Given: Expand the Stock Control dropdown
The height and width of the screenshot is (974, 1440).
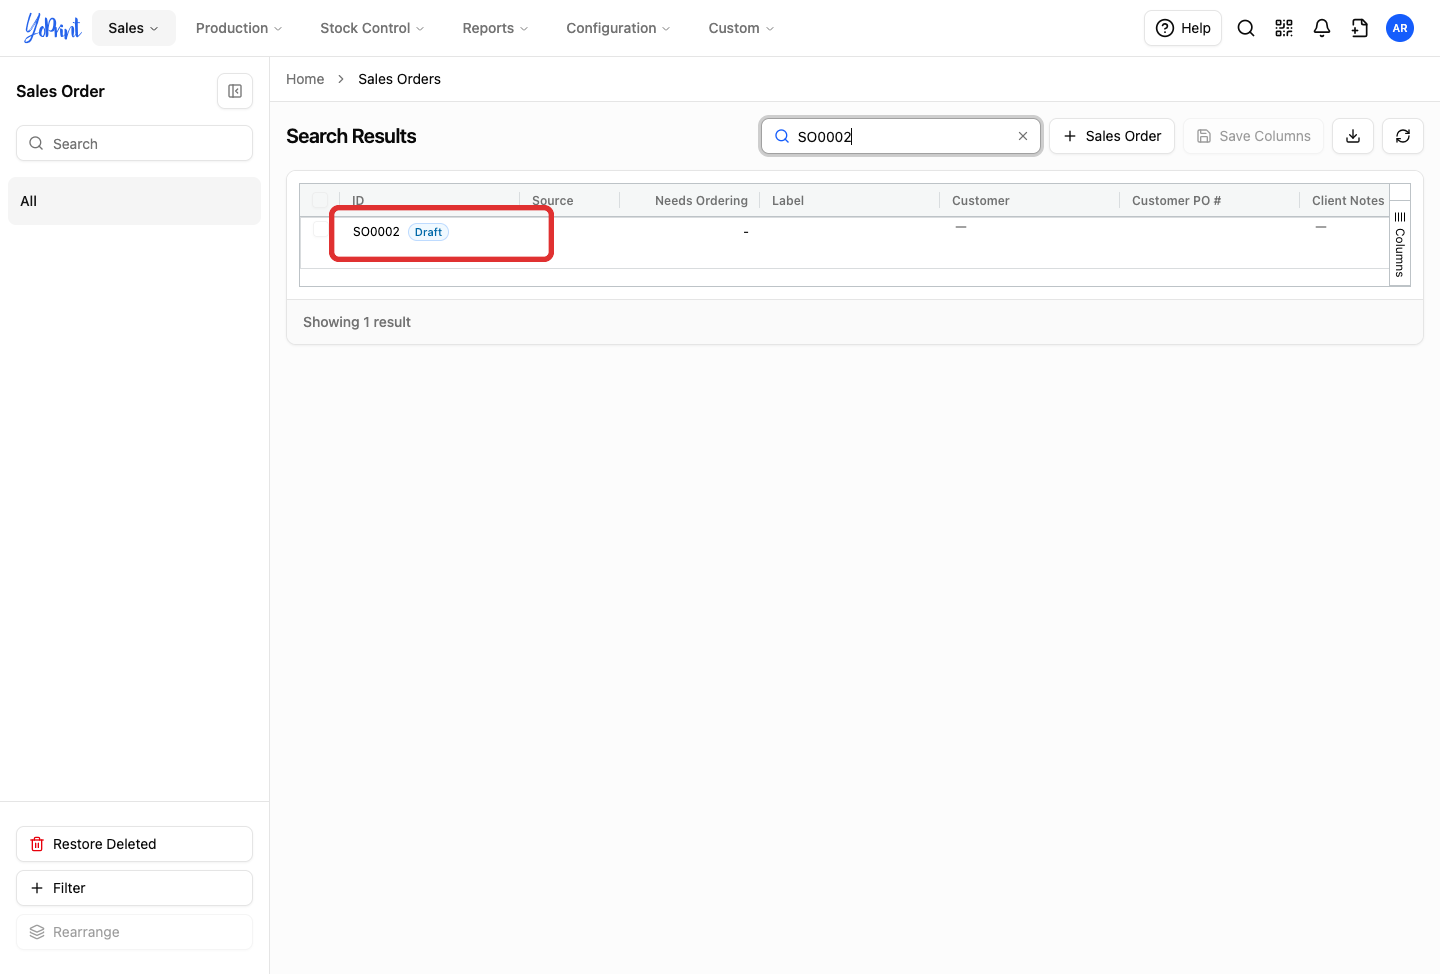Looking at the screenshot, I should (372, 28).
